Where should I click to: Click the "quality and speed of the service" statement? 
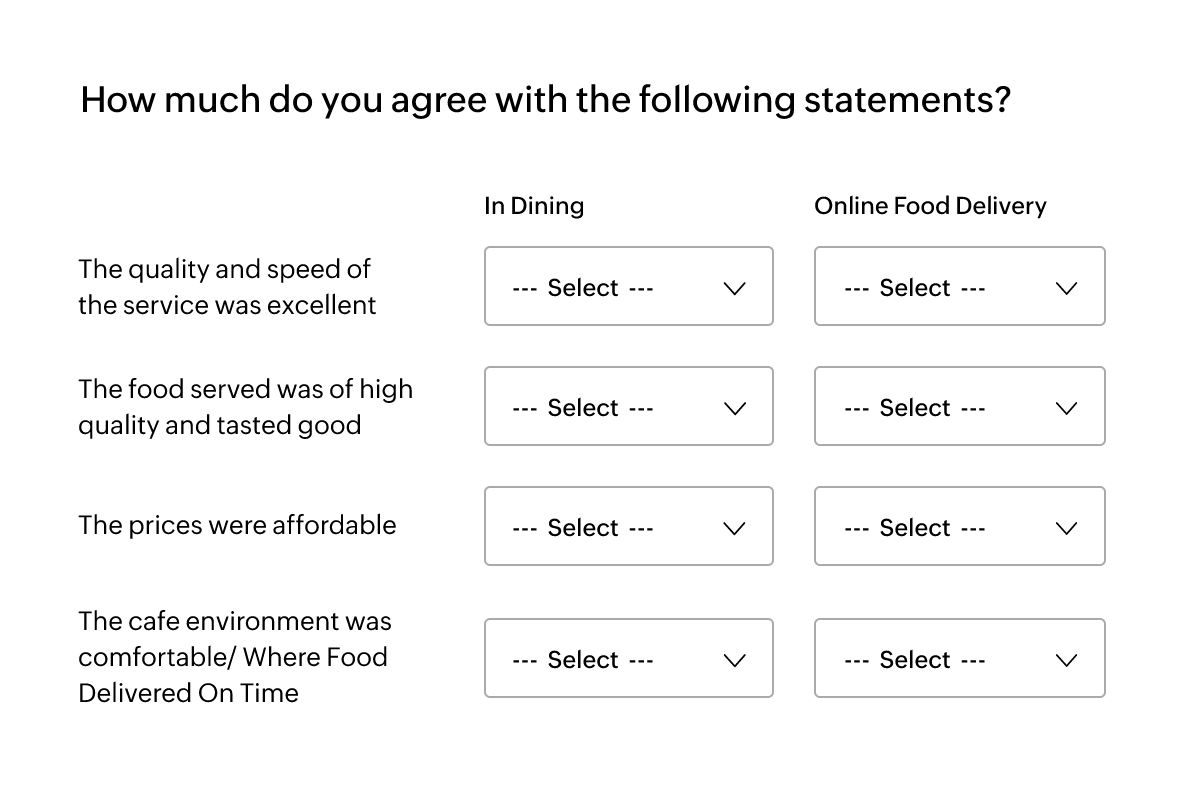(227, 287)
